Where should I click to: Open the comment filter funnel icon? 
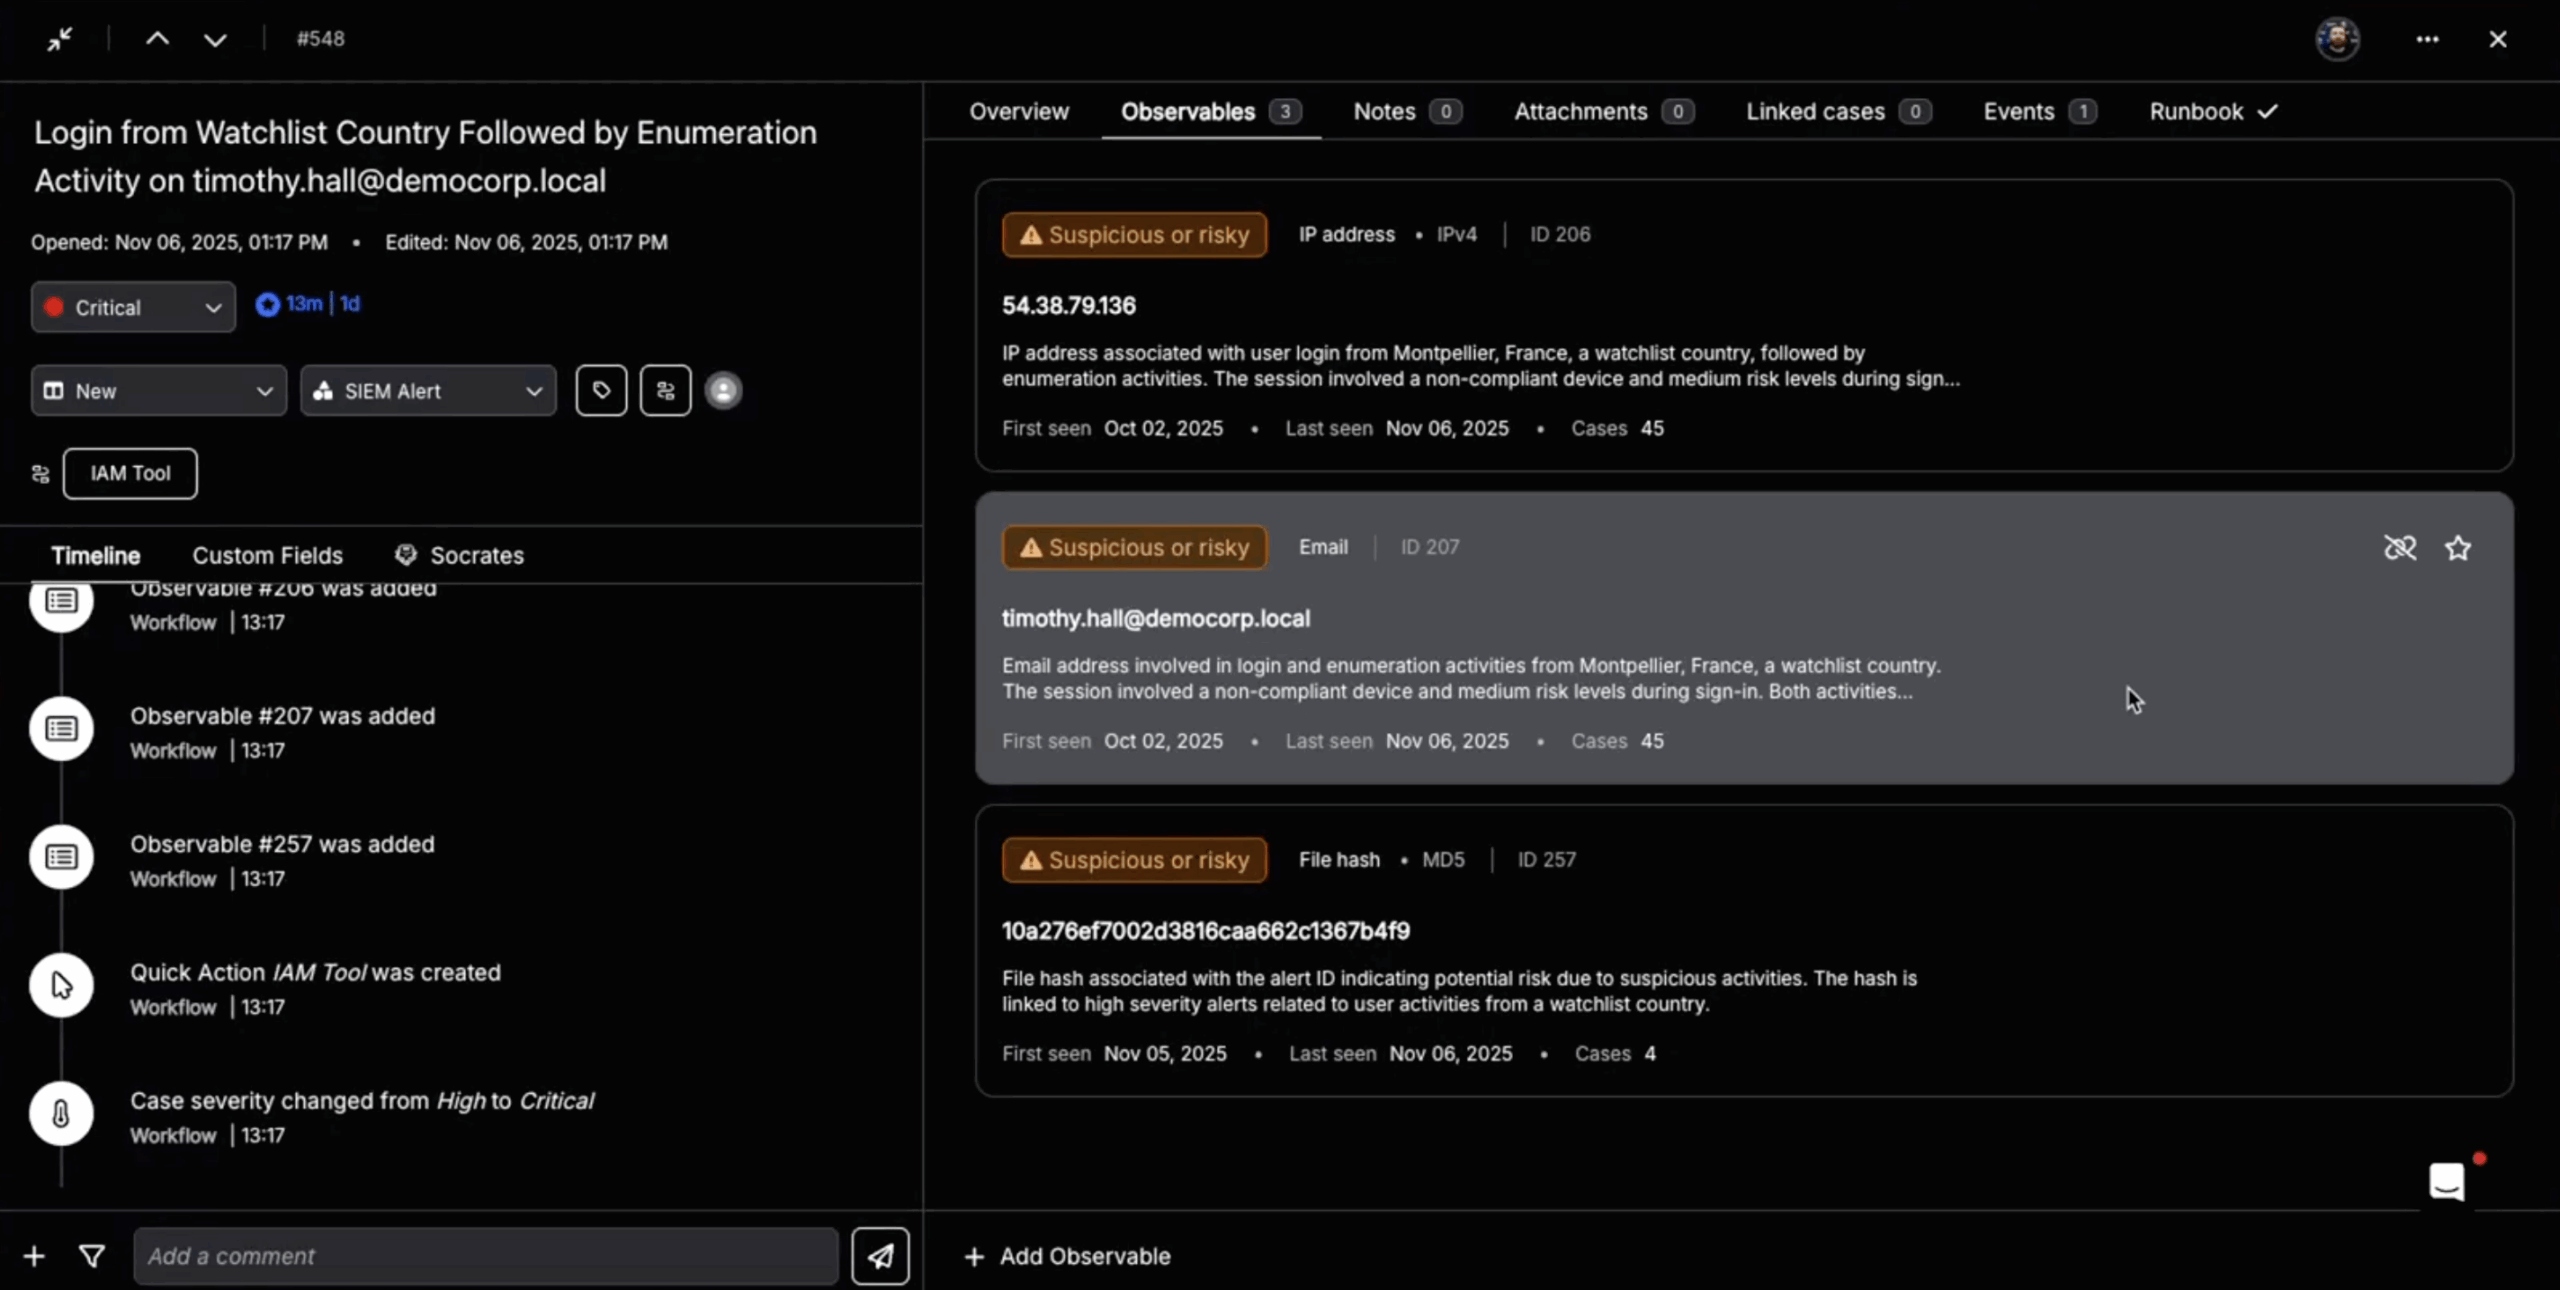[91, 1256]
